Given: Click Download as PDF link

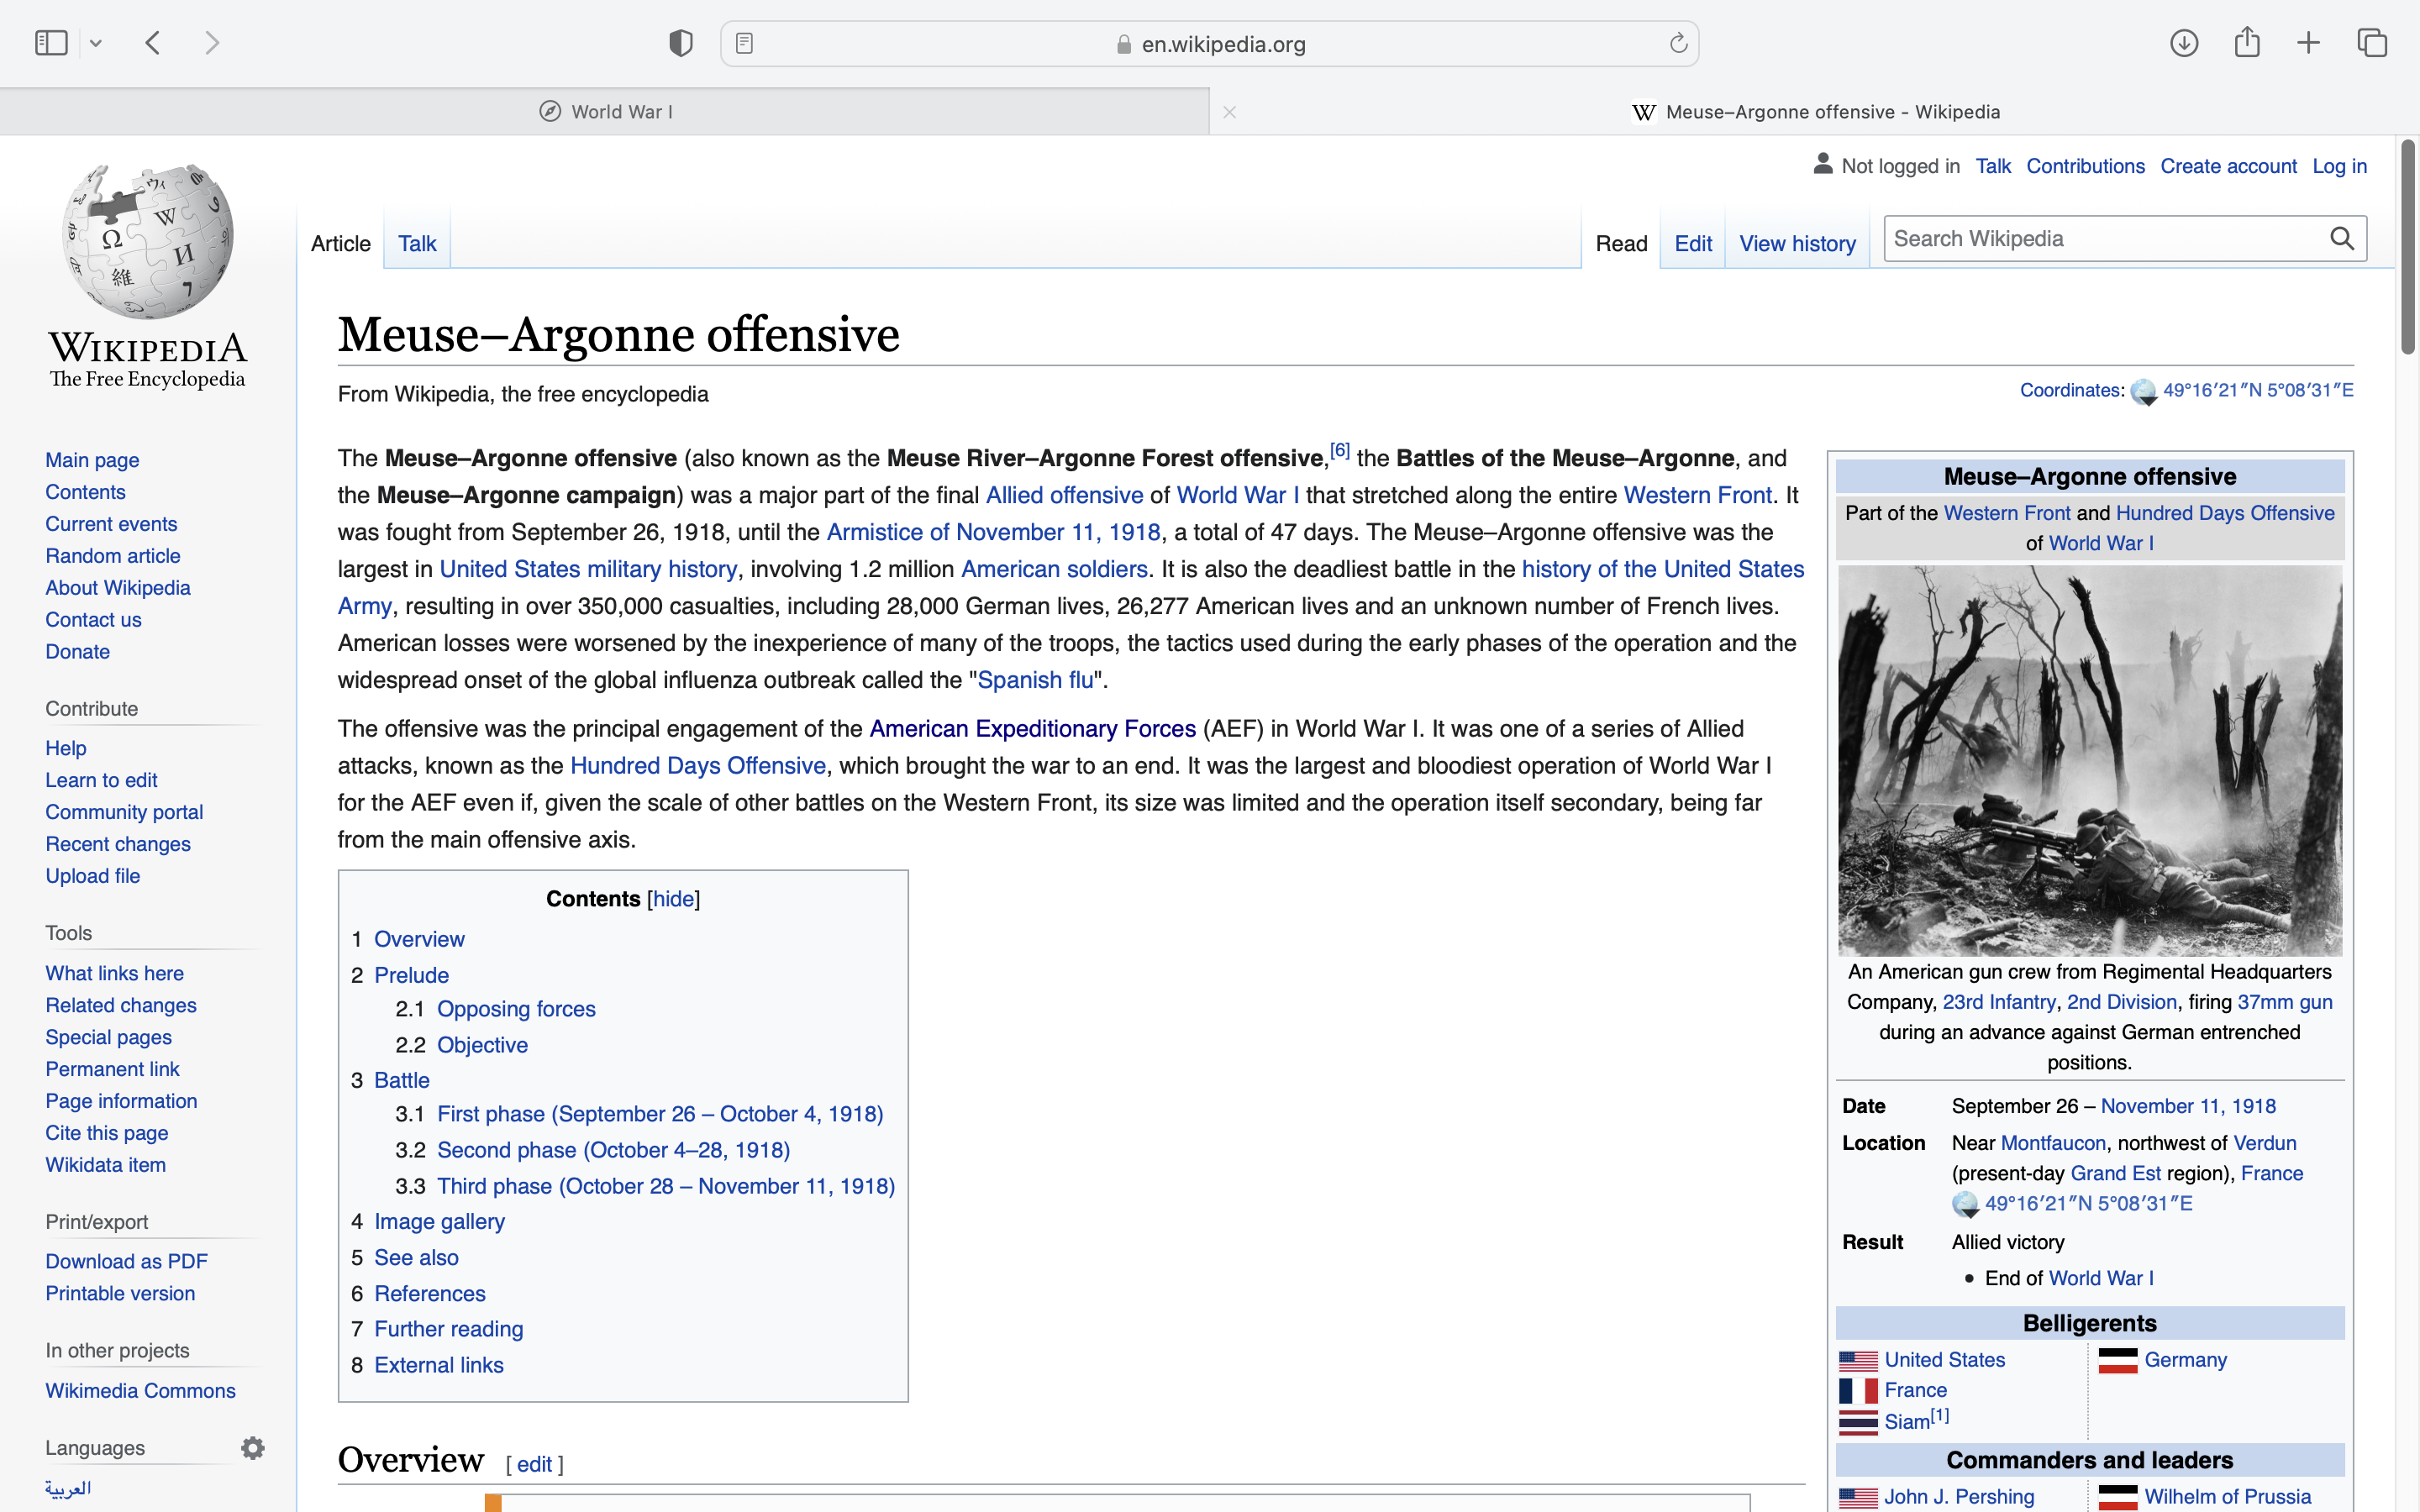Looking at the screenshot, I should pos(126,1261).
